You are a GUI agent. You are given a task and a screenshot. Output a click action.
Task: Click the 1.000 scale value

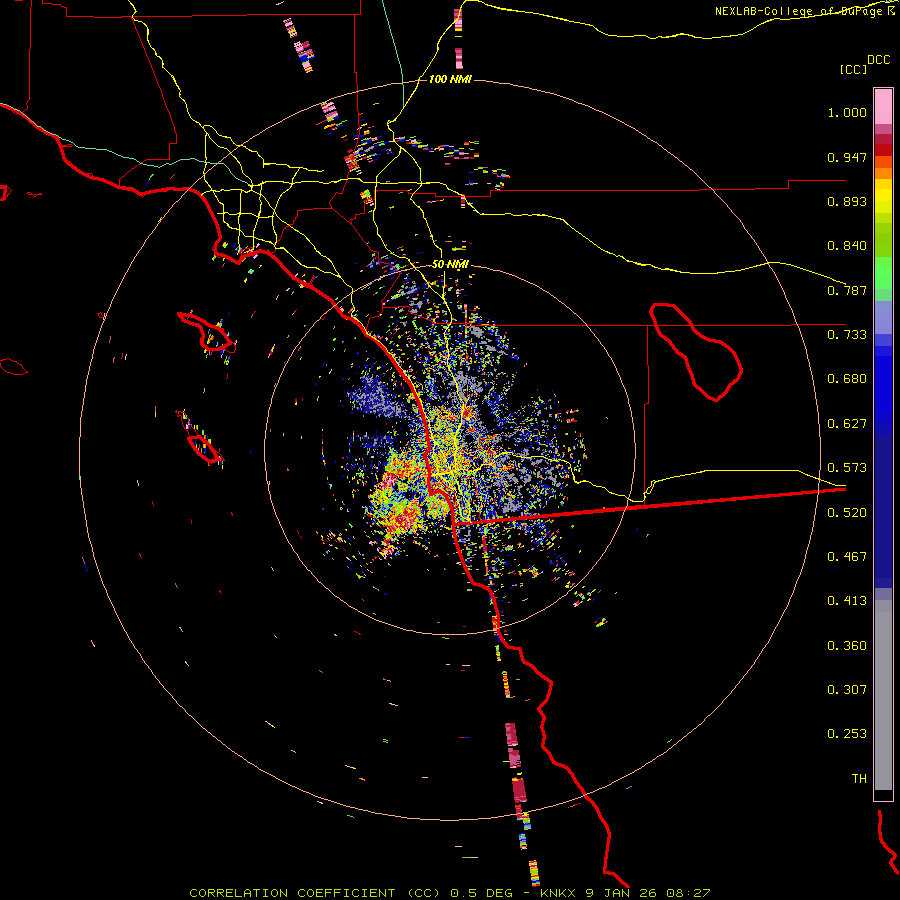[x=847, y=112]
